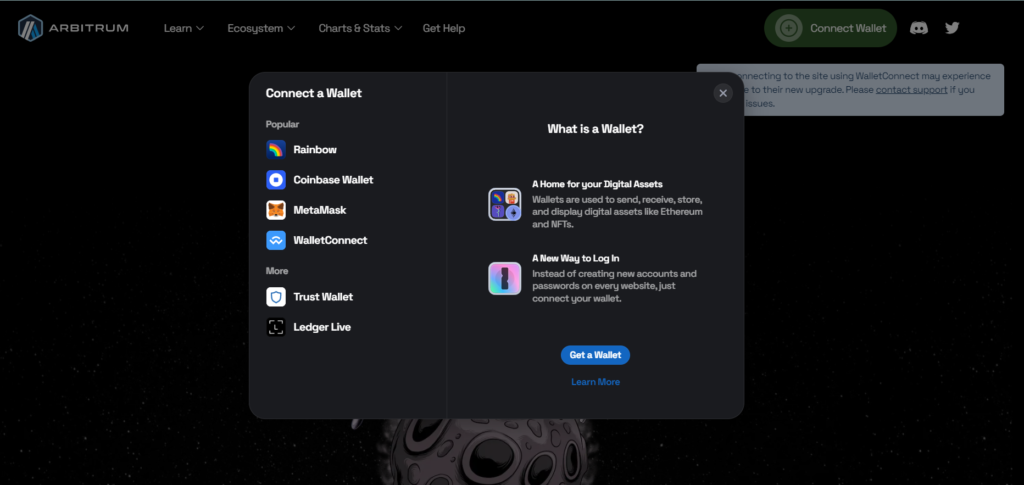Click A Home for your Digital Assets heading
The width and height of the screenshot is (1024, 485).
(x=598, y=184)
